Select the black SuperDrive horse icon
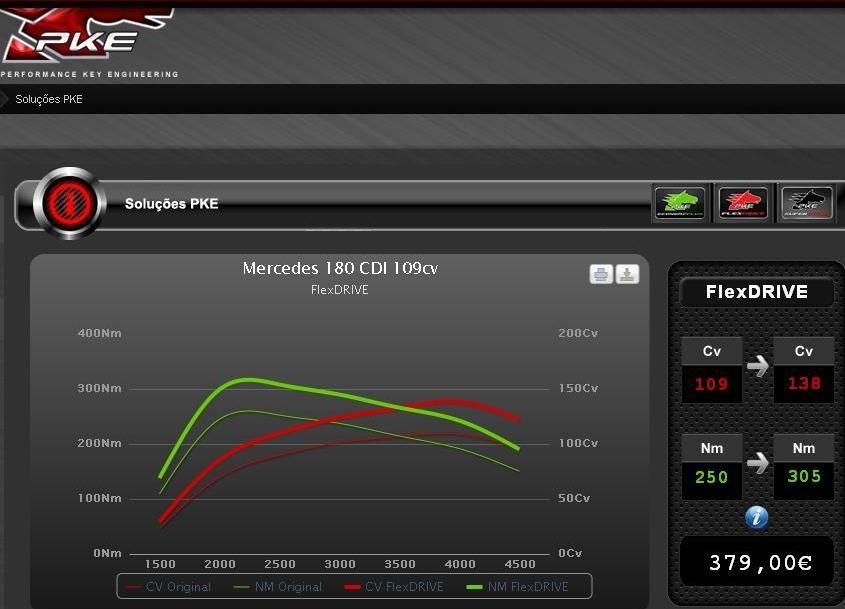The image size is (845, 609). point(807,203)
